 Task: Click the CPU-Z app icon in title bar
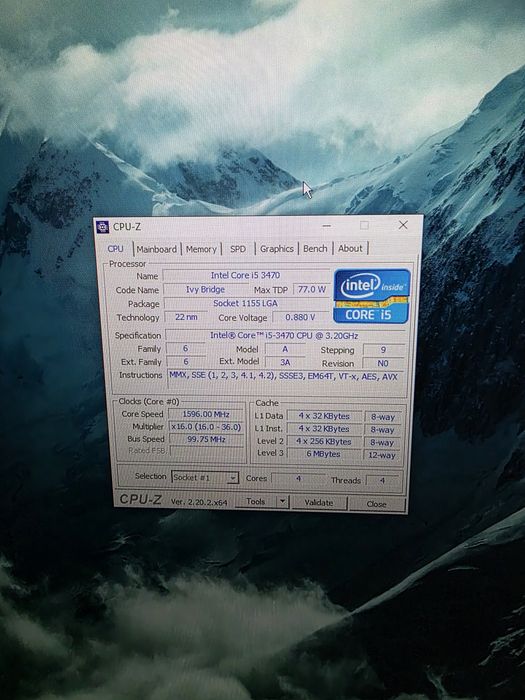(102, 227)
